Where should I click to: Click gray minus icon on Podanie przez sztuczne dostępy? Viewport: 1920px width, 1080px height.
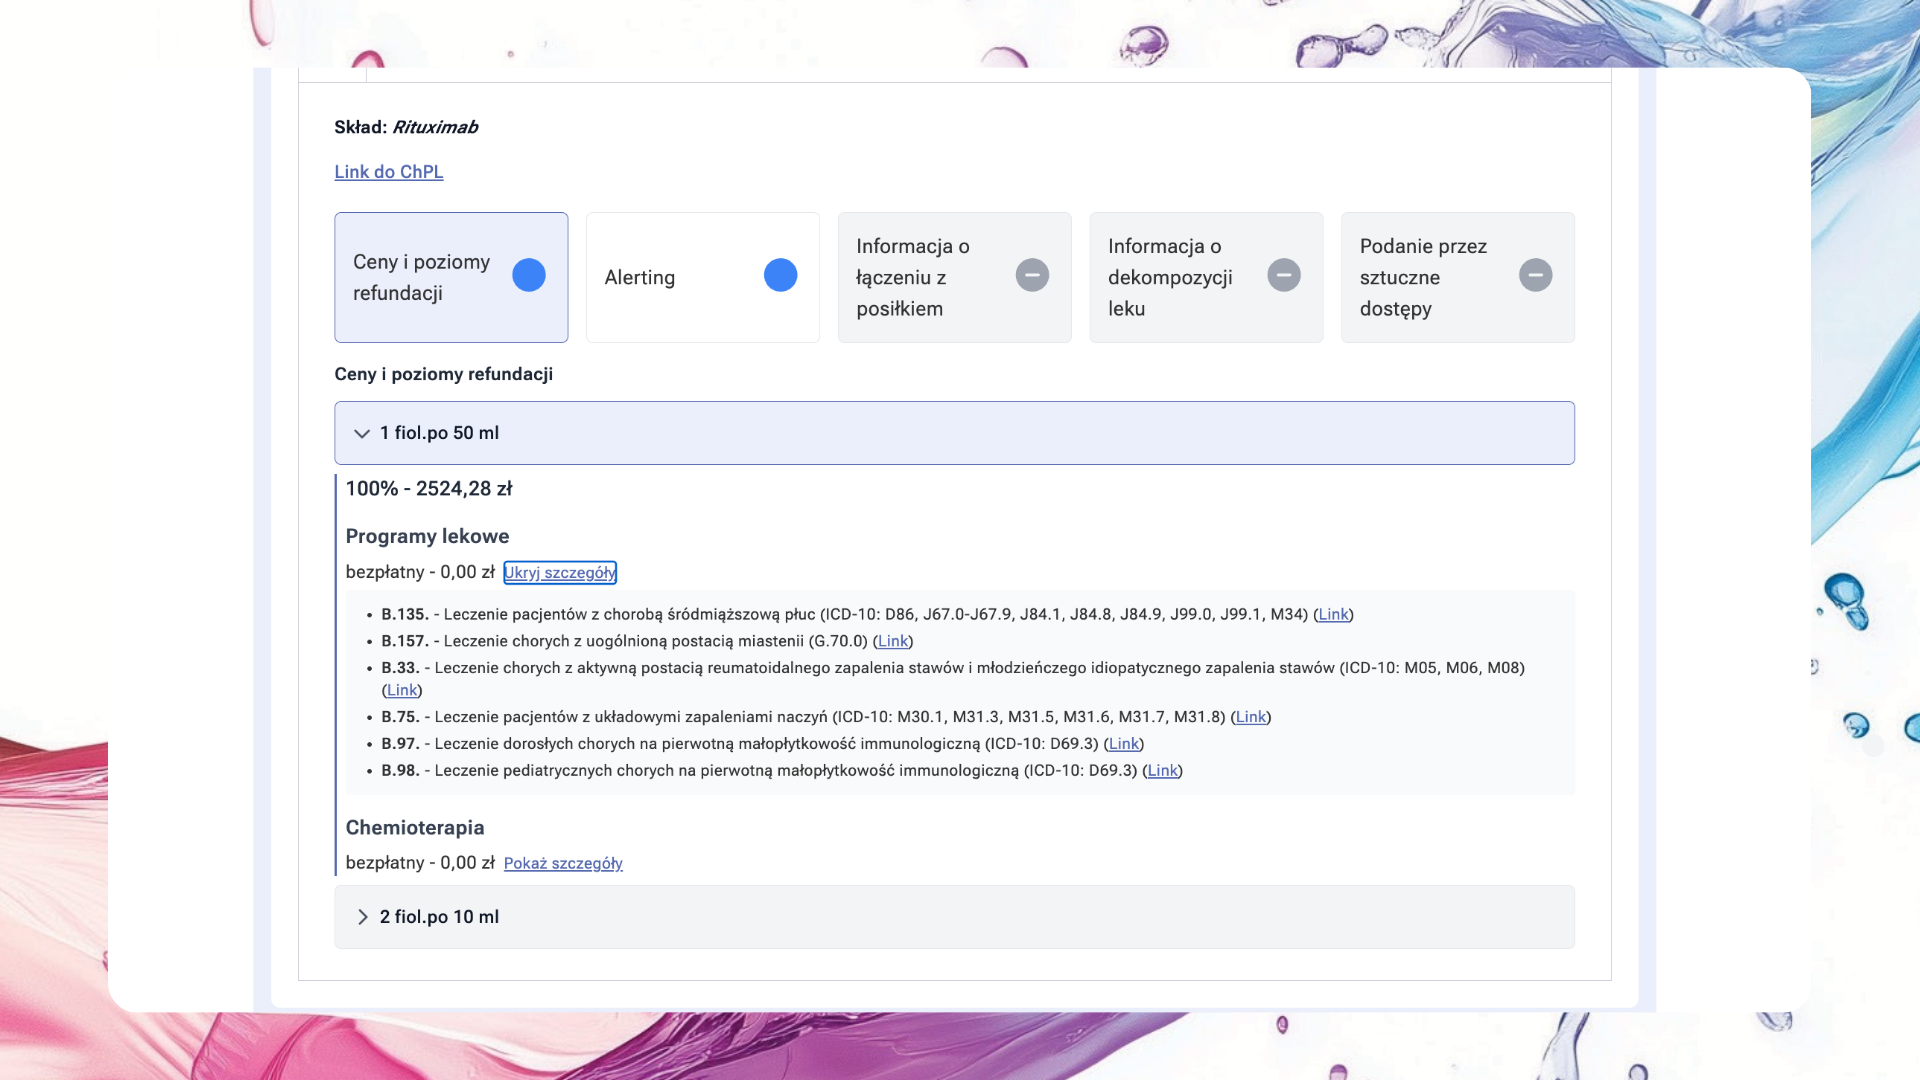[x=1535, y=275]
